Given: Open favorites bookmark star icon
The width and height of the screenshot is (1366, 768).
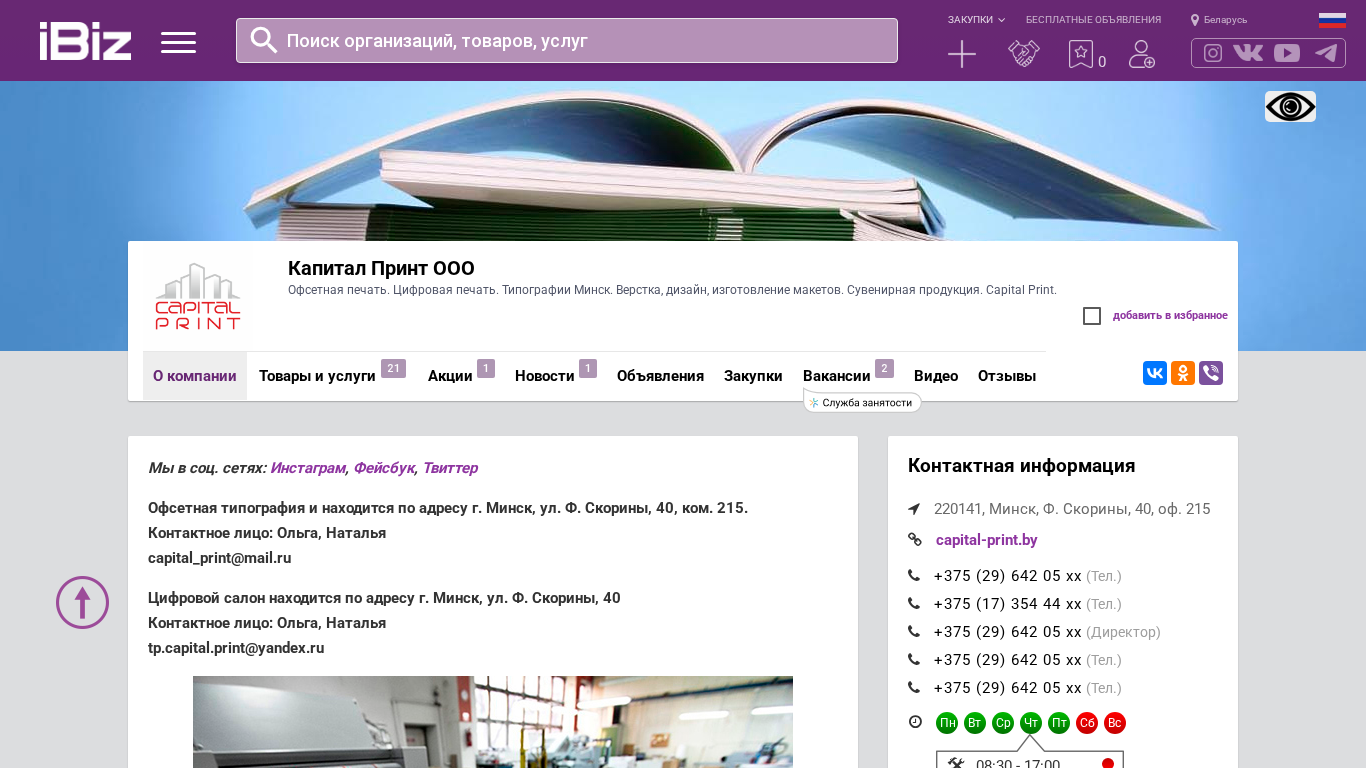Looking at the screenshot, I should tap(1081, 54).
